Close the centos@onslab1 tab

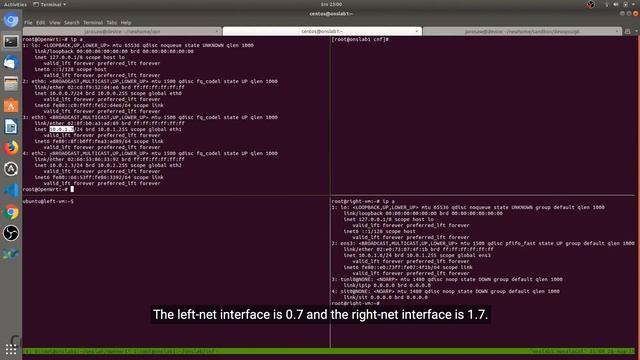point(417,31)
